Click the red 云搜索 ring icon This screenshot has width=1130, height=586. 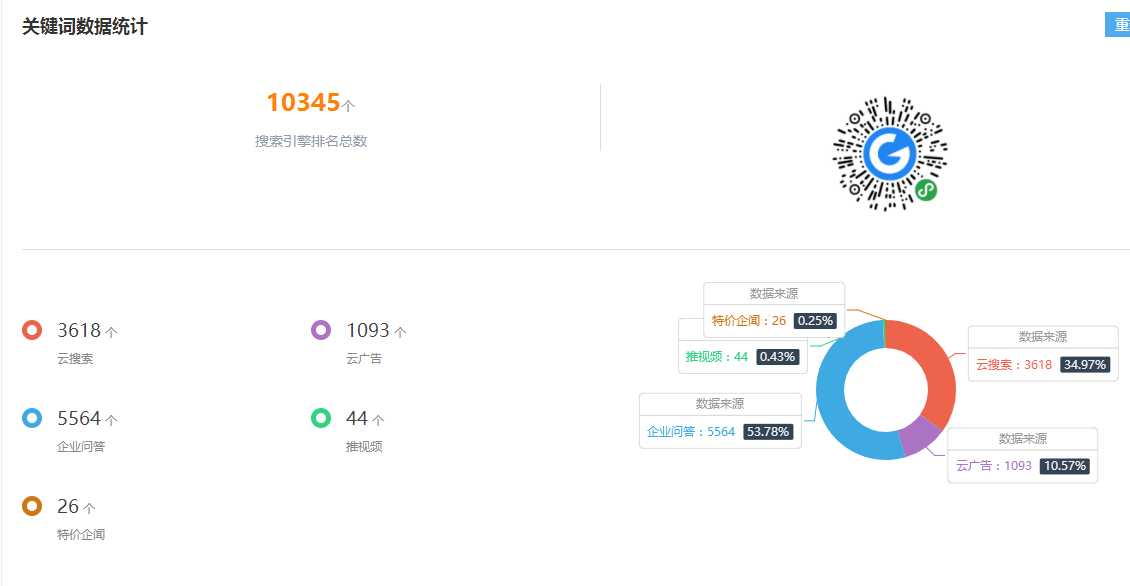32,330
